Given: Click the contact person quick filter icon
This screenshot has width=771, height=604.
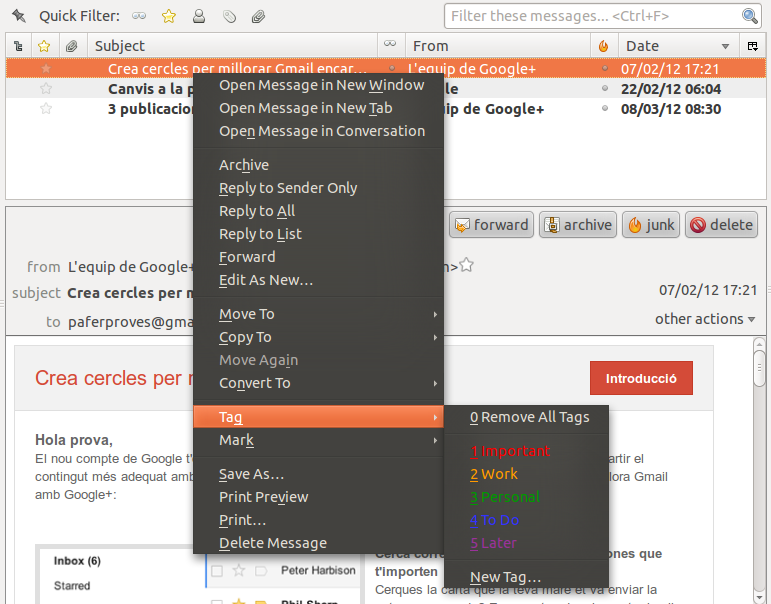Looking at the screenshot, I should (199, 16).
